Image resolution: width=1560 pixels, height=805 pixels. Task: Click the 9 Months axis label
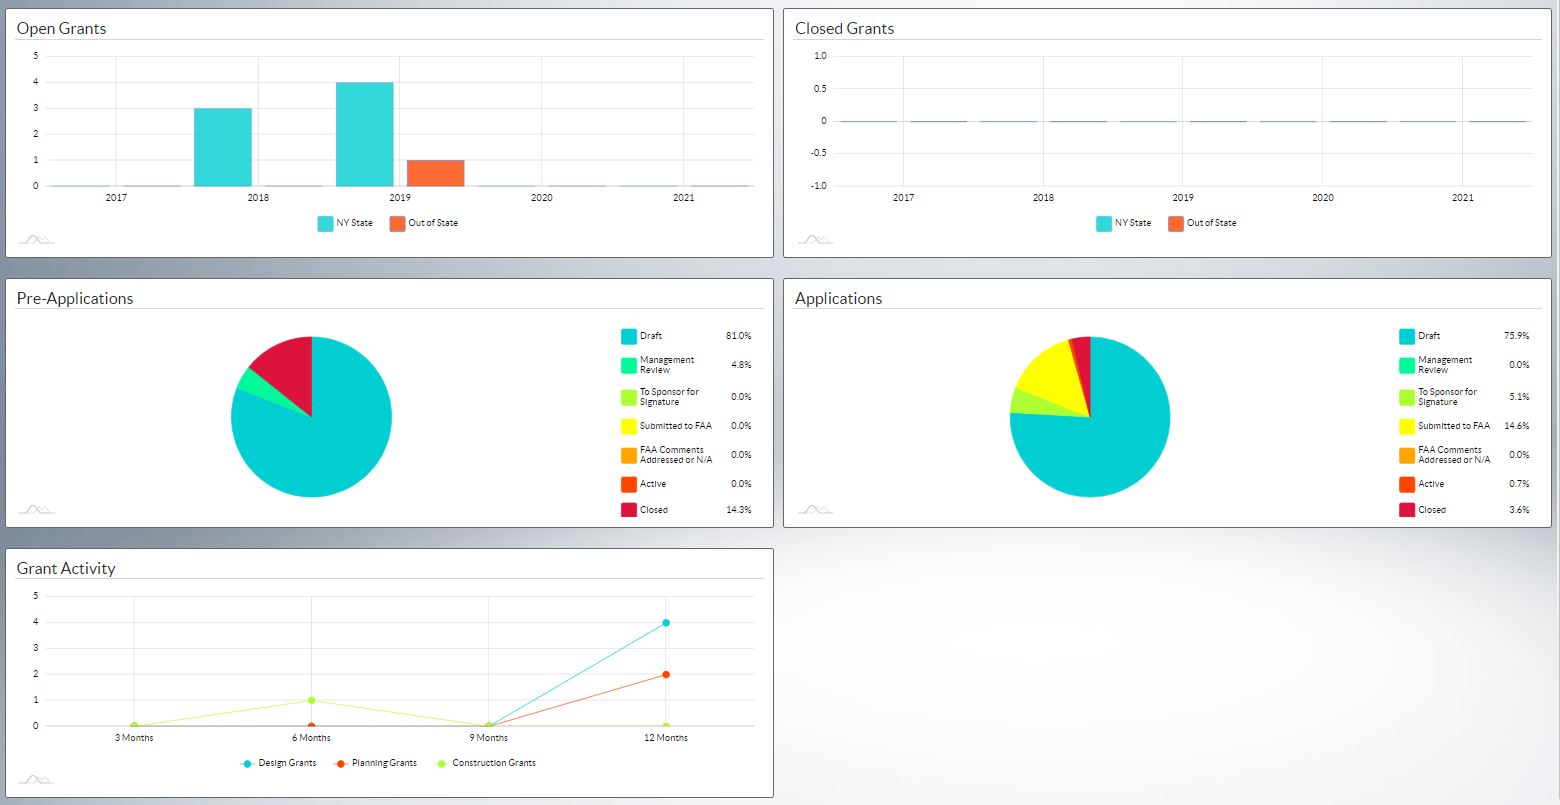(x=489, y=738)
